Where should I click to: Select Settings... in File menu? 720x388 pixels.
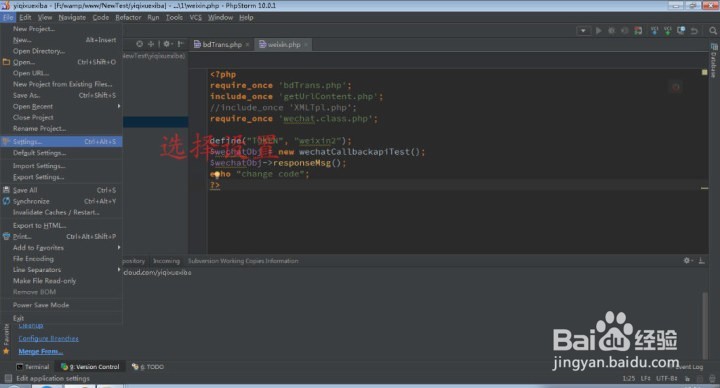click(x=62, y=141)
